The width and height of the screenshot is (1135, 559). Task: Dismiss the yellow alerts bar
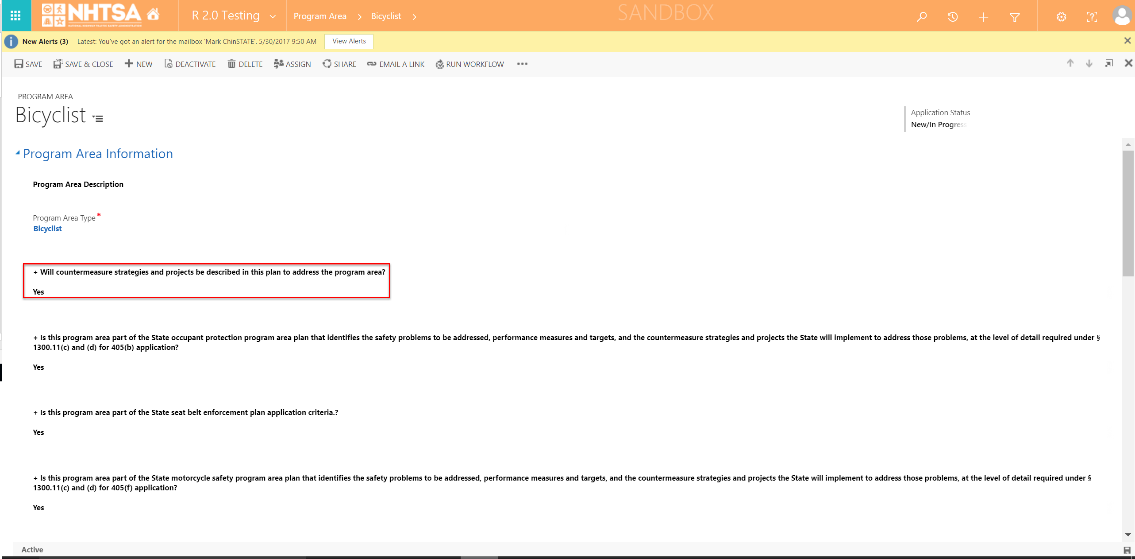(1127, 41)
